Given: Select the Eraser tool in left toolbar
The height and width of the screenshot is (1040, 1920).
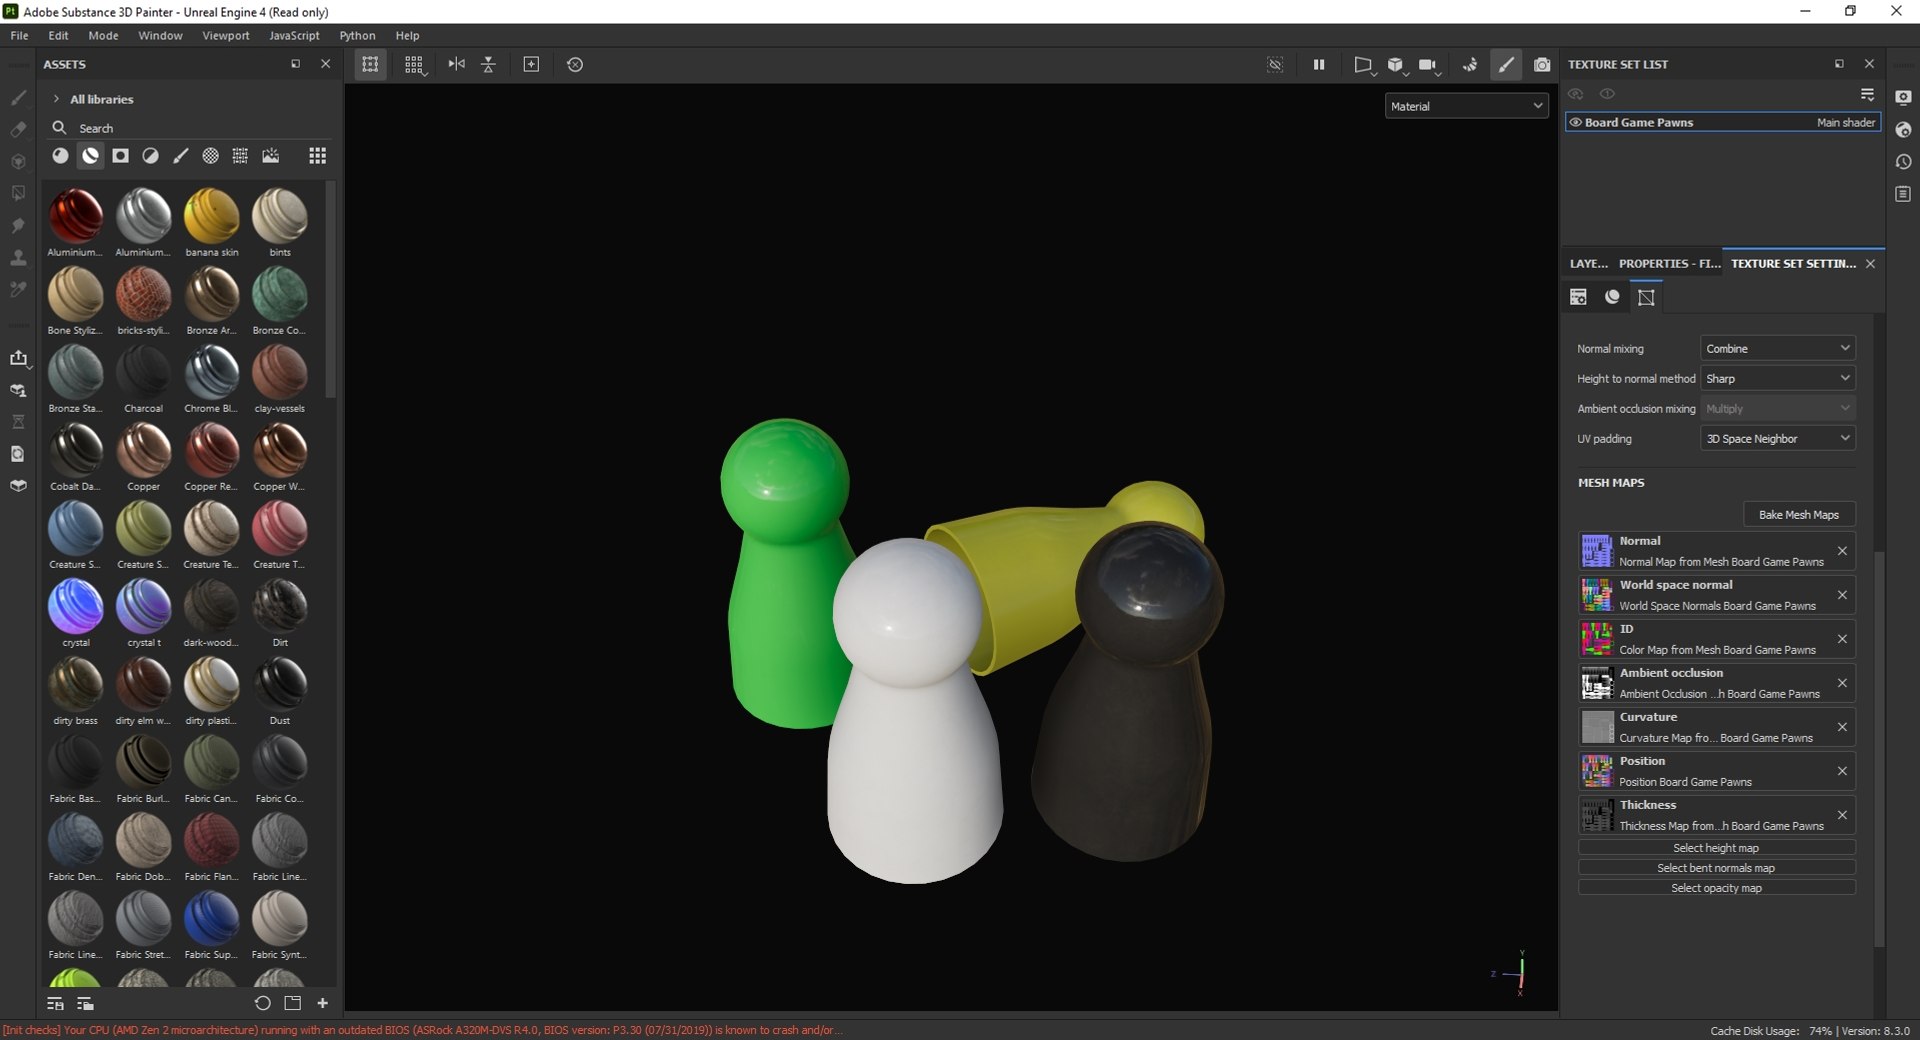Looking at the screenshot, I should click(18, 129).
